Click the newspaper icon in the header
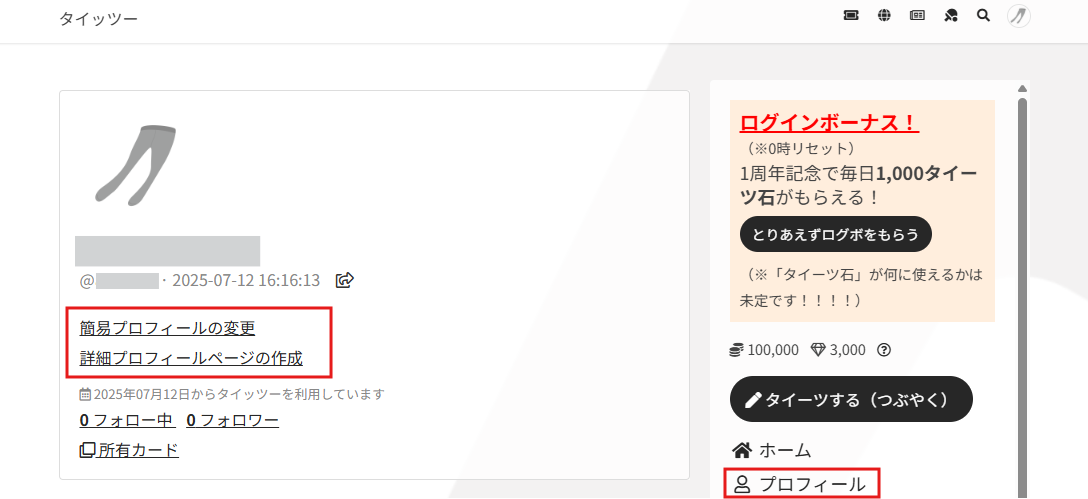 point(917,15)
